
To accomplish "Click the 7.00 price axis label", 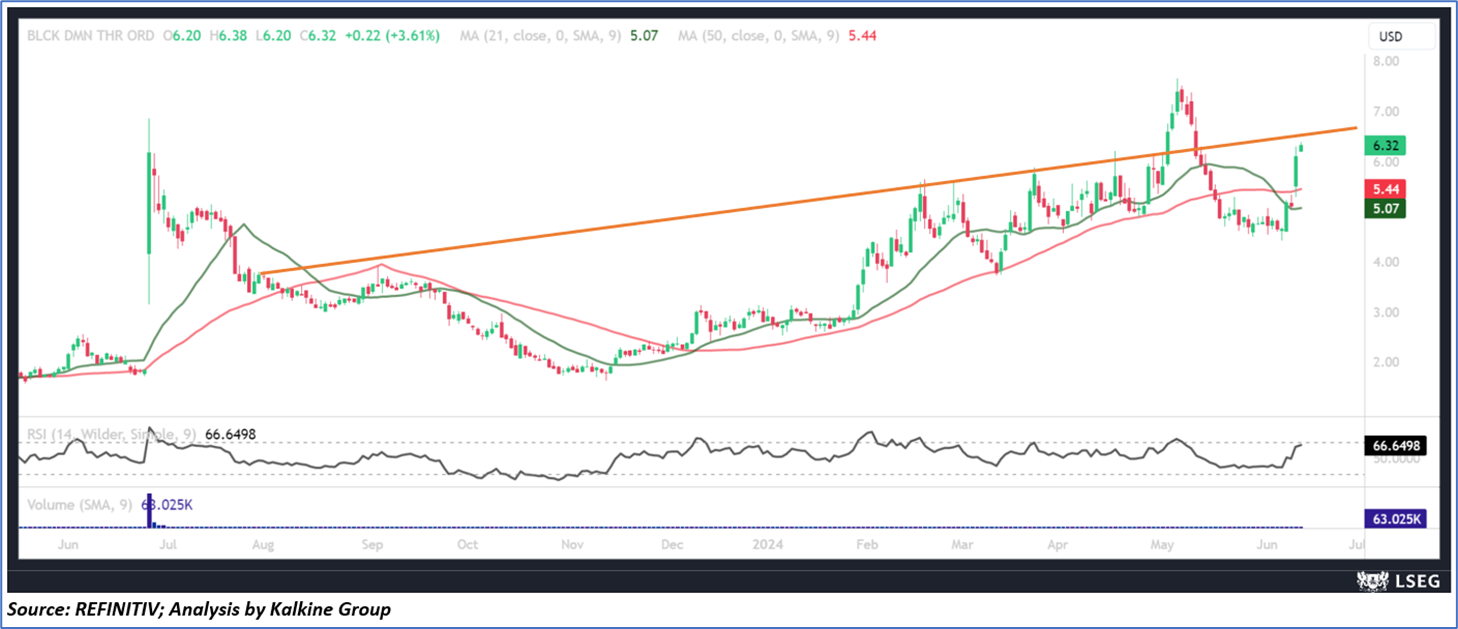I will [x=1386, y=111].
